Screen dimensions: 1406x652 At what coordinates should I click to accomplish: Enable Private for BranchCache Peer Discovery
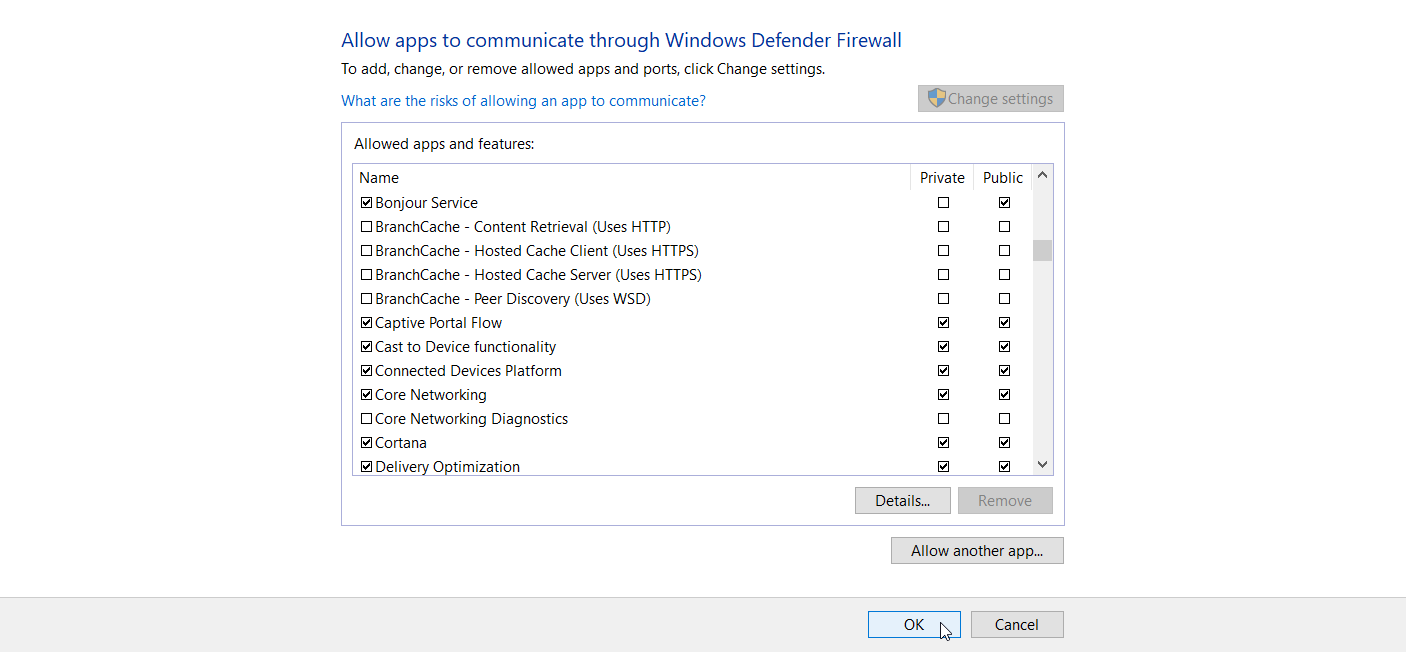click(943, 299)
